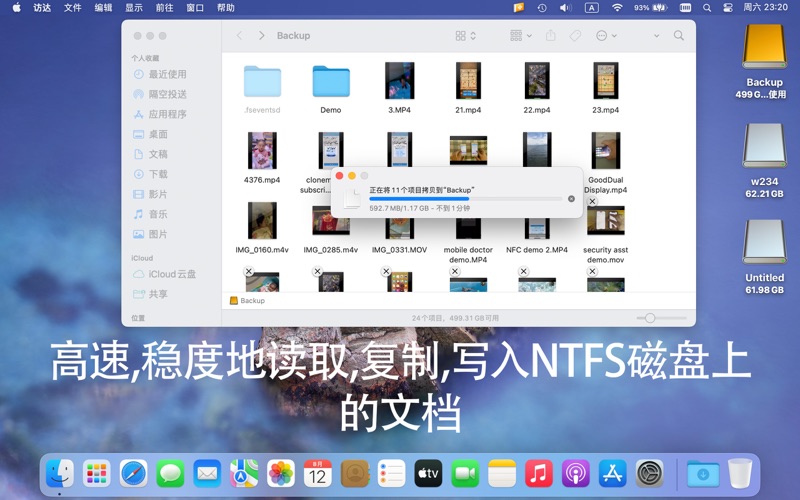Open the group-by options dropdown
The width and height of the screenshot is (800, 500).
(521, 36)
